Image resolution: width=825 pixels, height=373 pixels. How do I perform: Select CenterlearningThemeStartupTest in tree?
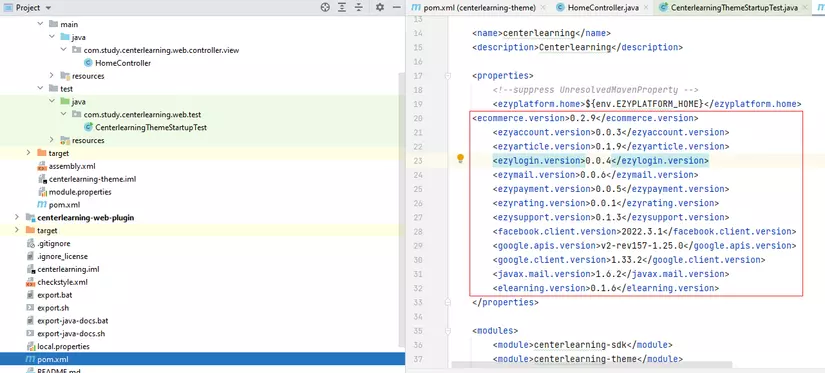point(151,127)
